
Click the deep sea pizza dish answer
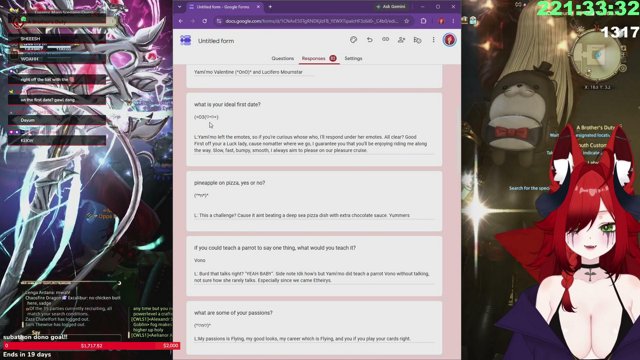tap(302, 215)
